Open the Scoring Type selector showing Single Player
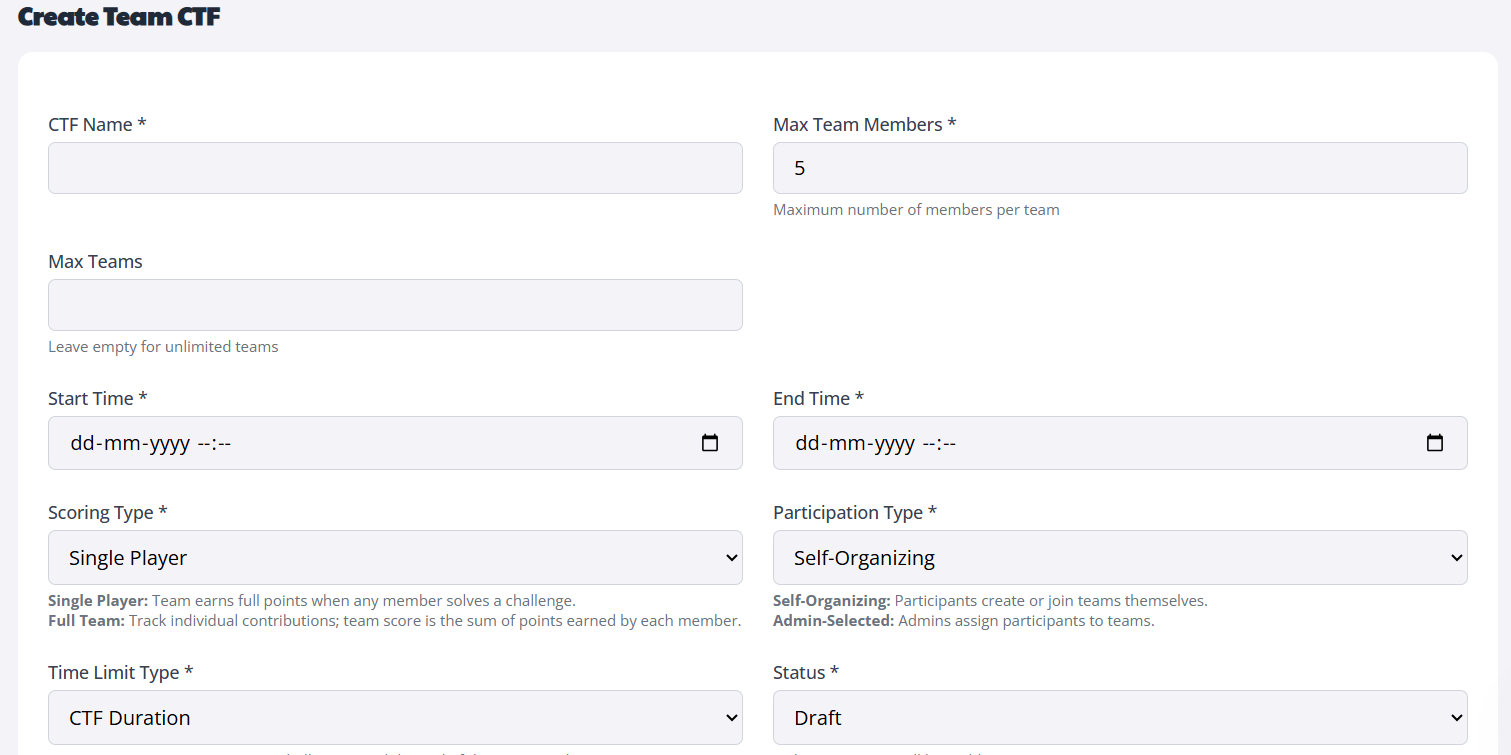The height and width of the screenshot is (755, 1511). click(395, 557)
